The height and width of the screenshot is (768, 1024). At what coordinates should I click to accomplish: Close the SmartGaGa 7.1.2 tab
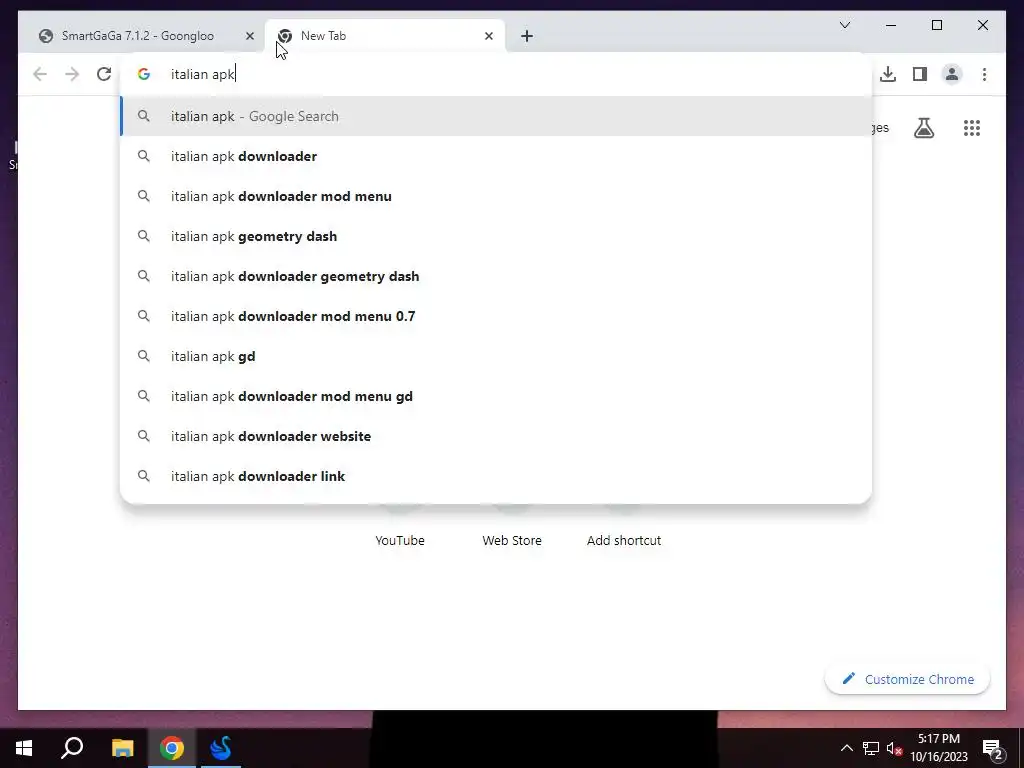tap(249, 36)
